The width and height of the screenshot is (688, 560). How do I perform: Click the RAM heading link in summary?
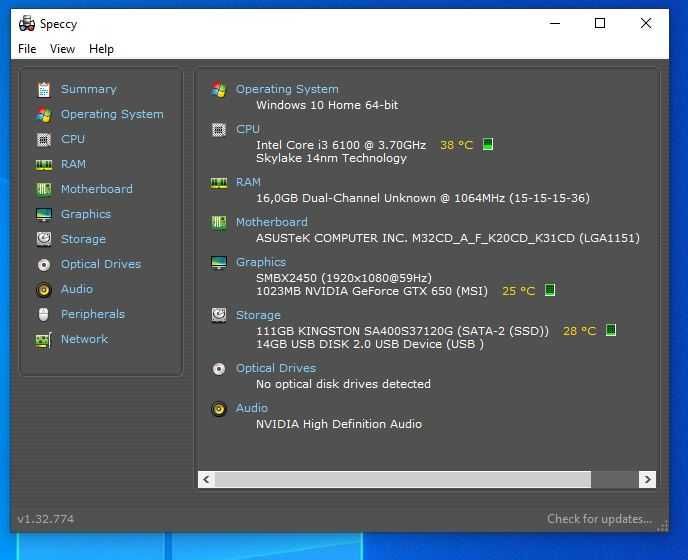pos(248,182)
